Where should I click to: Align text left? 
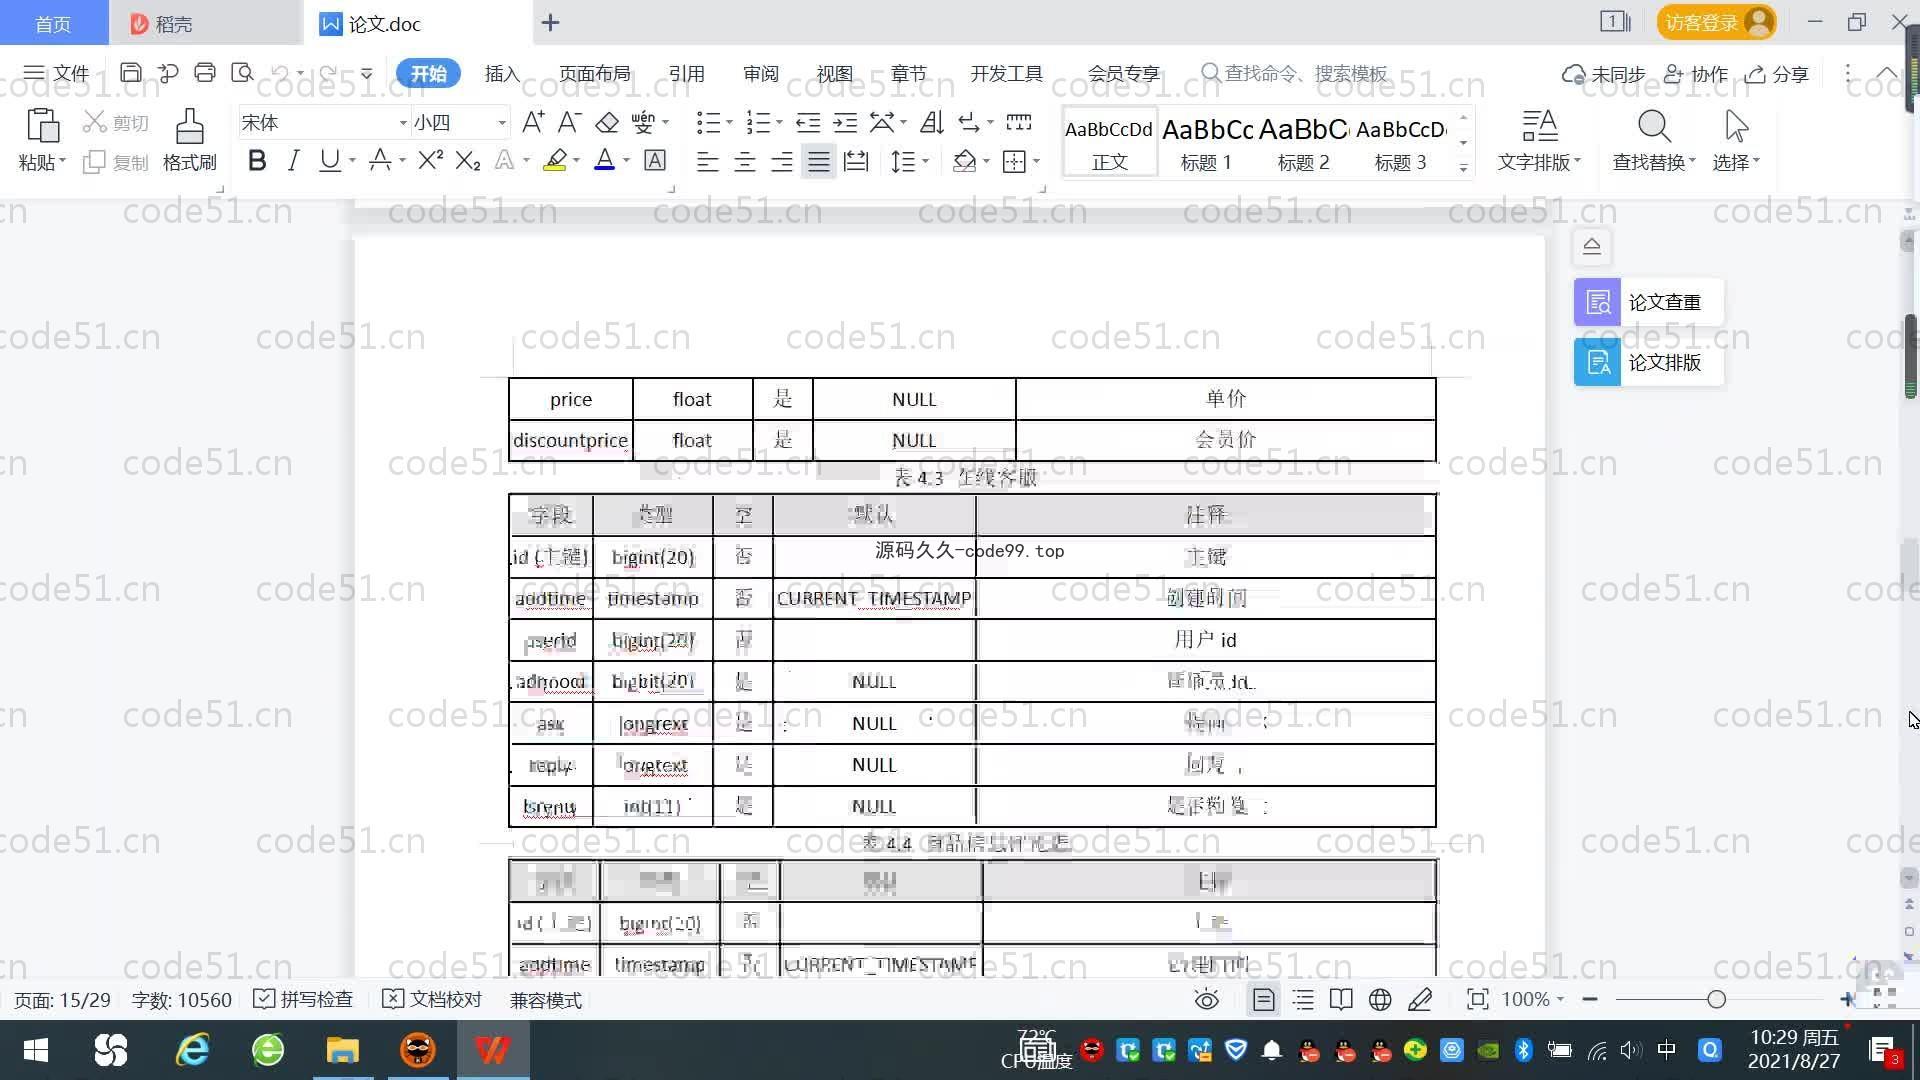[707, 161]
